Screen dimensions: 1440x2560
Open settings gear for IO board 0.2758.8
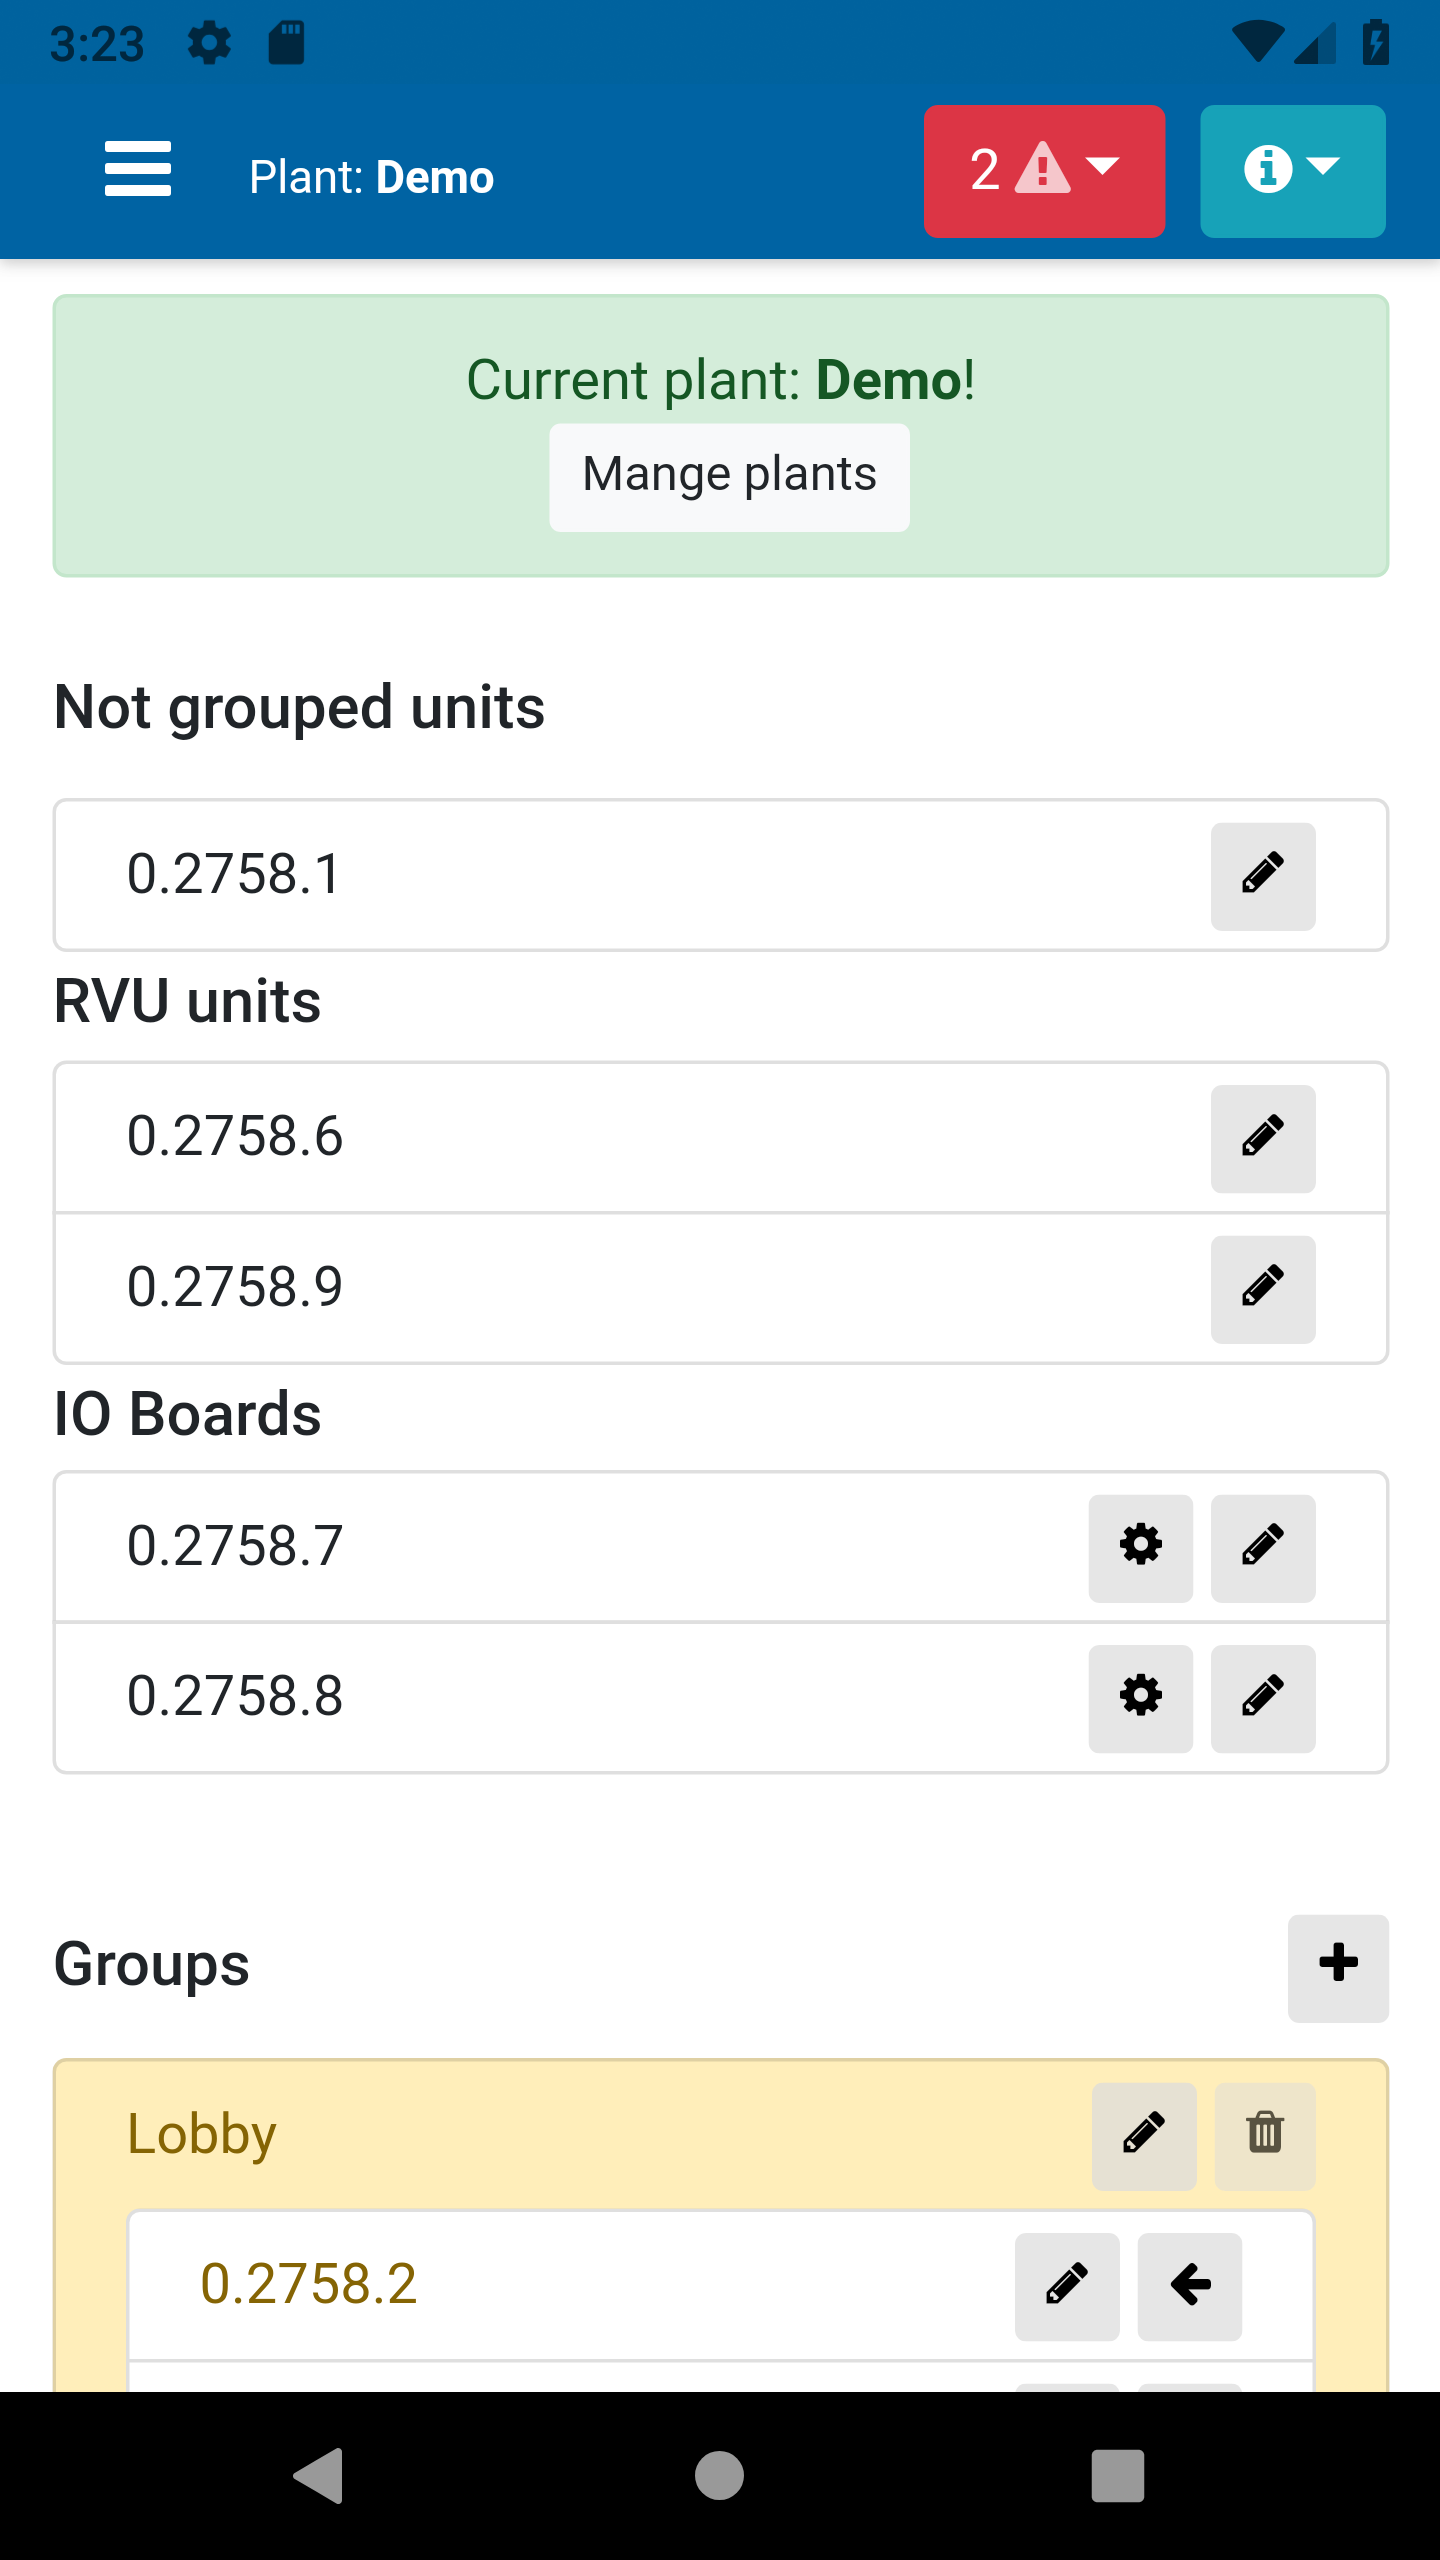click(x=1141, y=1698)
